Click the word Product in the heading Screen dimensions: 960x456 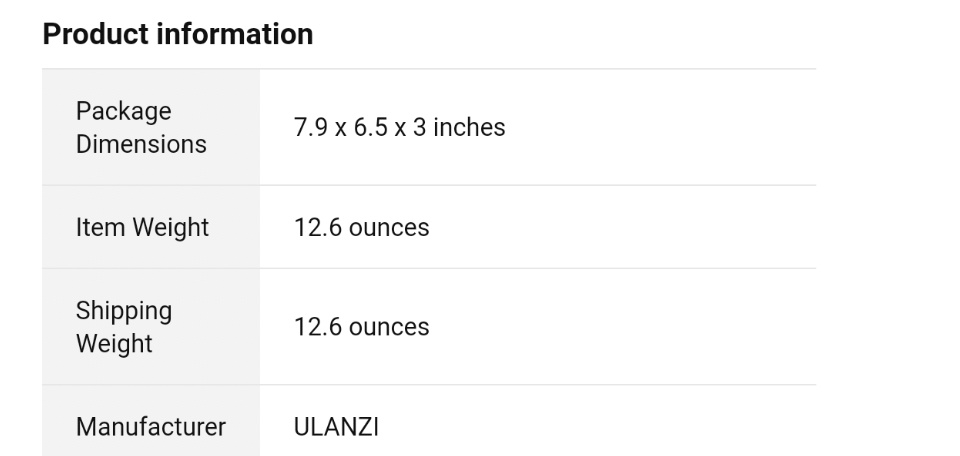click(x=92, y=34)
